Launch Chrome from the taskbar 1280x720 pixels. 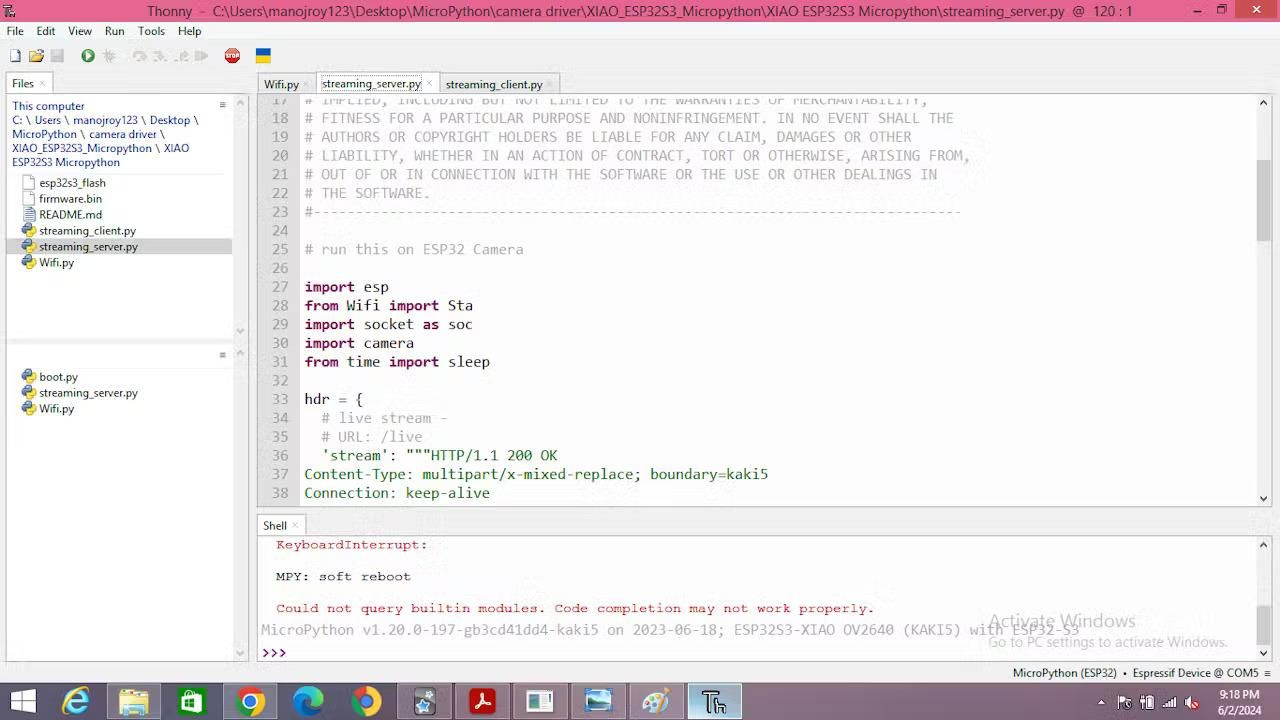250,702
